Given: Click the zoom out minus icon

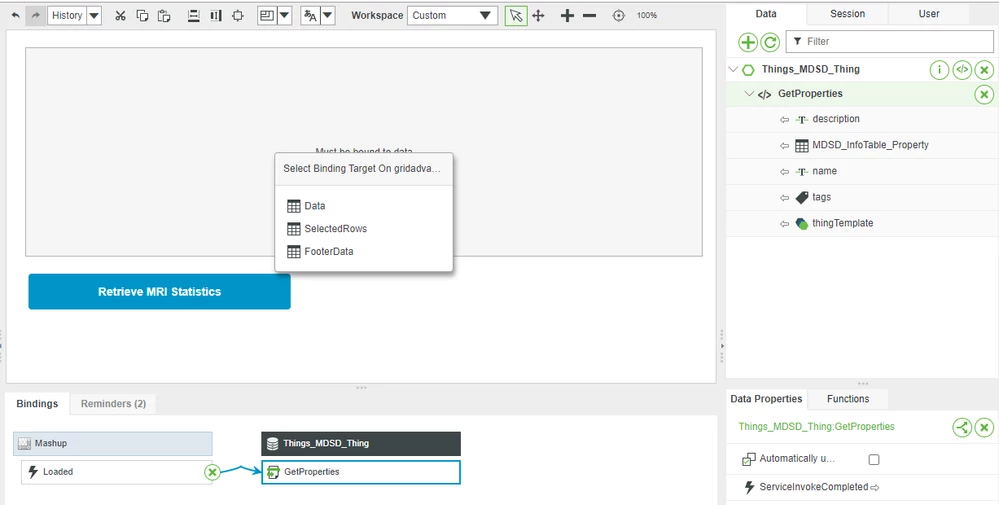Looking at the screenshot, I should tap(589, 15).
